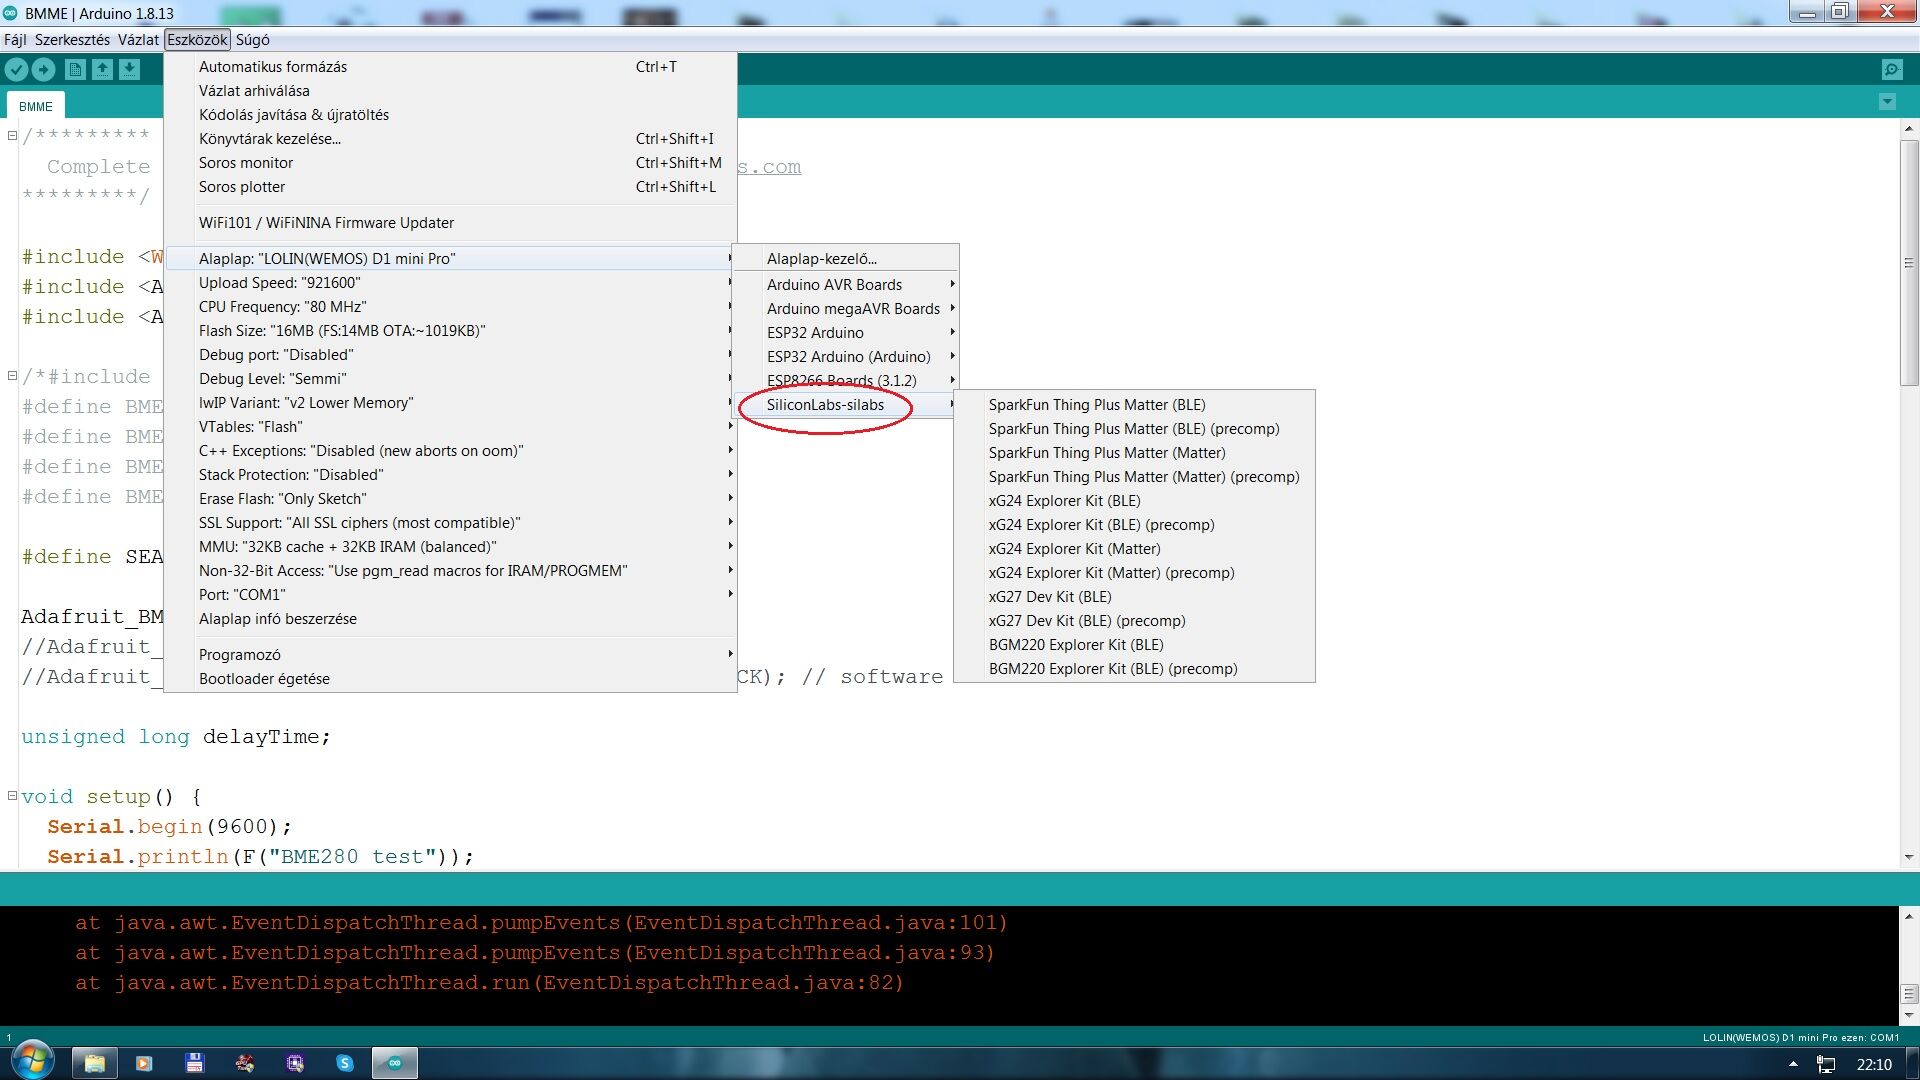Choose Kódolás javítása & újratöltés

451,114
